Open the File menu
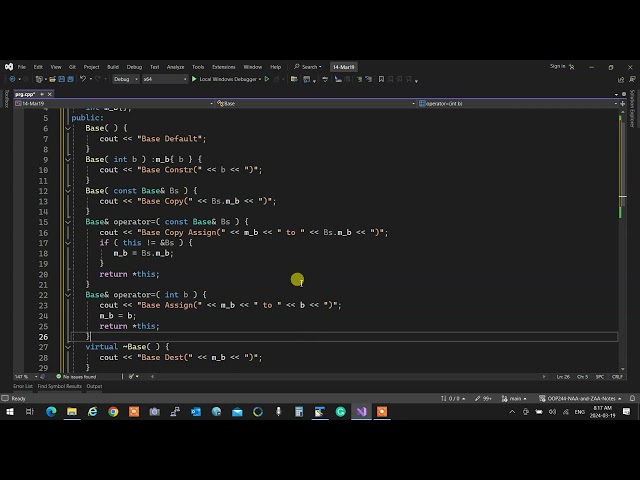 [22, 67]
